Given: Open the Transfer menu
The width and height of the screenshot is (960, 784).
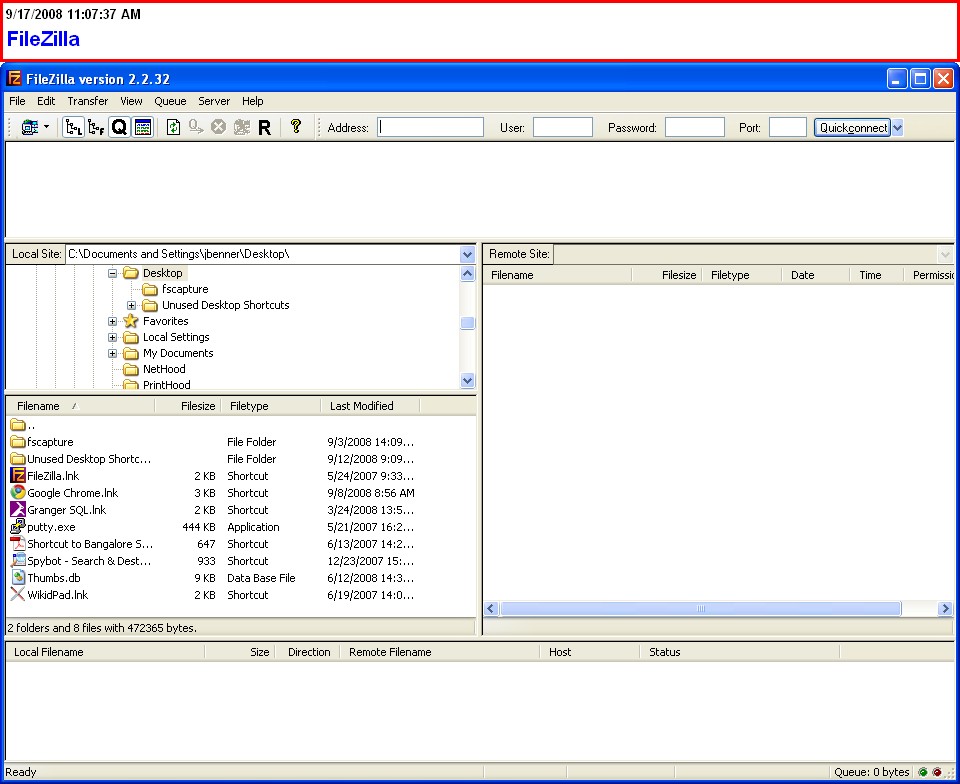Looking at the screenshot, I should point(88,101).
